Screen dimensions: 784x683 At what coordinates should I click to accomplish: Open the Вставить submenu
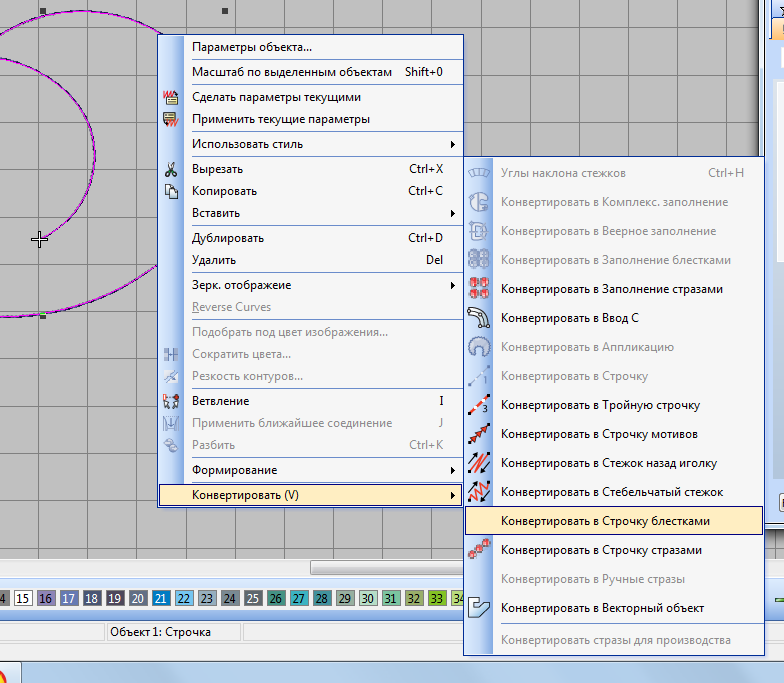tap(310, 213)
